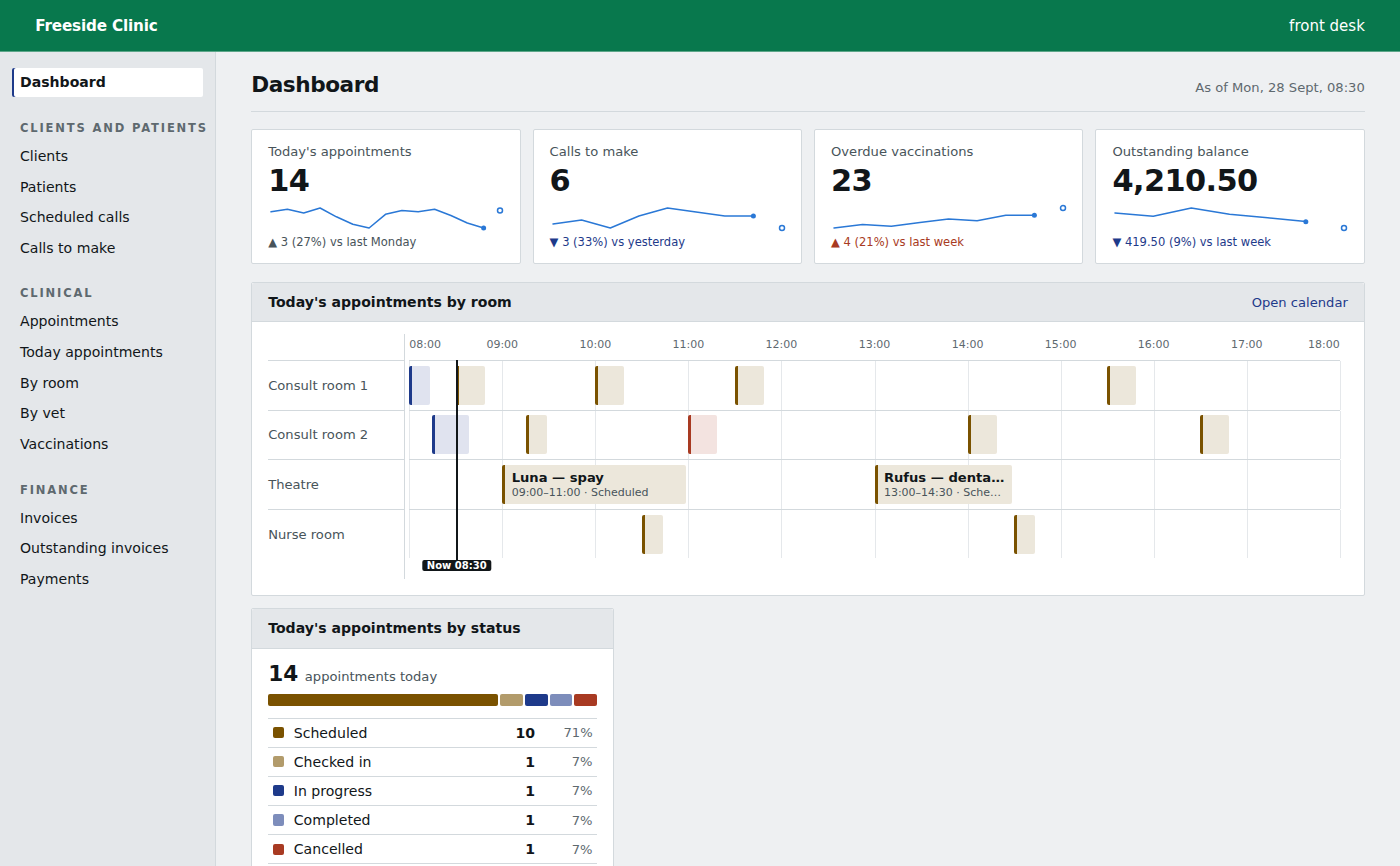Open Calls to make sidebar link
This screenshot has width=1400, height=866.
coord(67,248)
